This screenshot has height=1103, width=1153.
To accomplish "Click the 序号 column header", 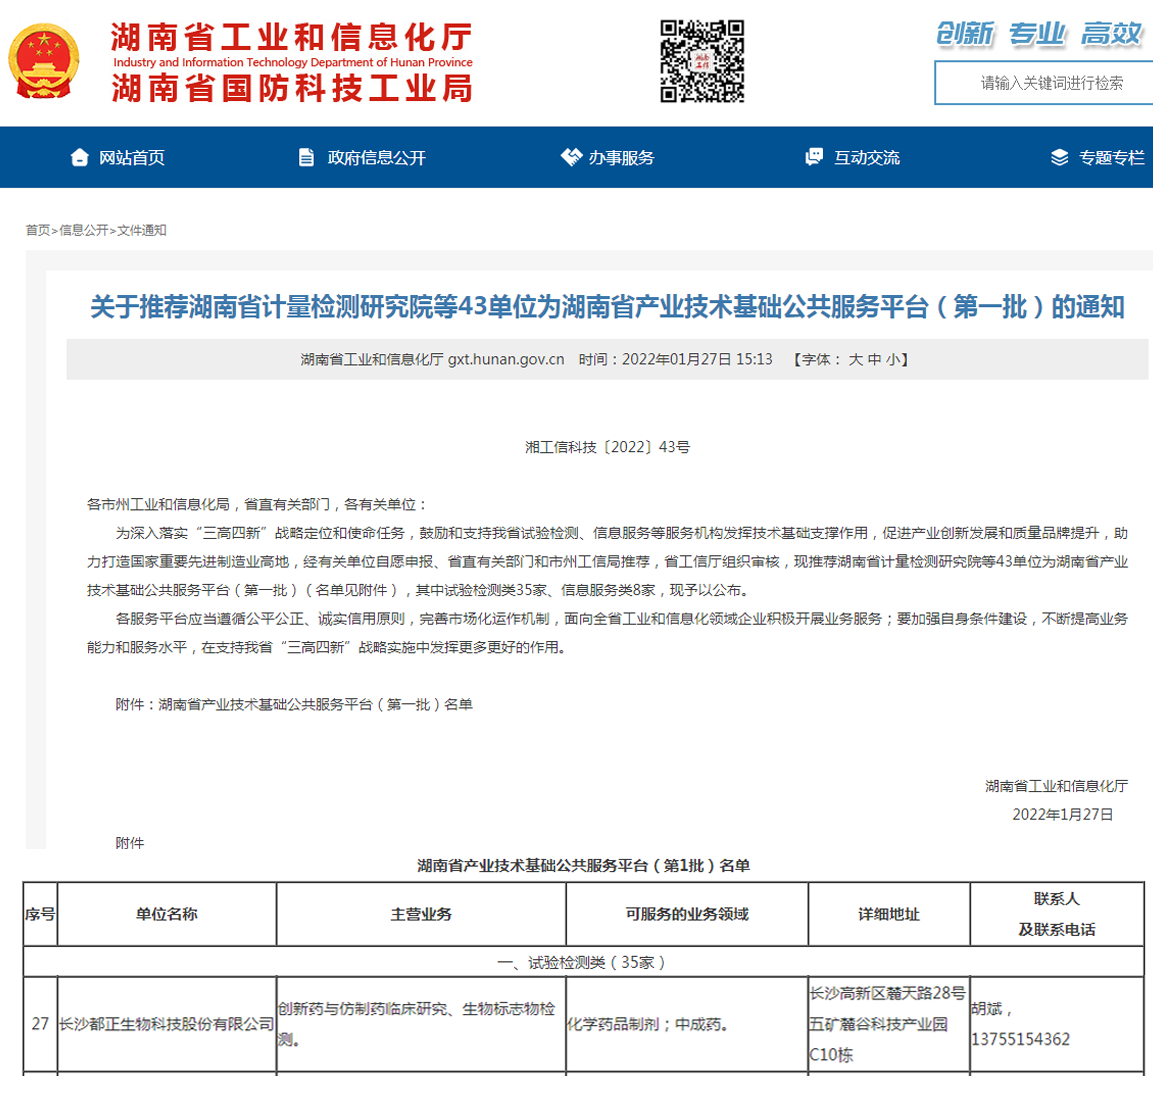I will pyautogui.click(x=40, y=914).
